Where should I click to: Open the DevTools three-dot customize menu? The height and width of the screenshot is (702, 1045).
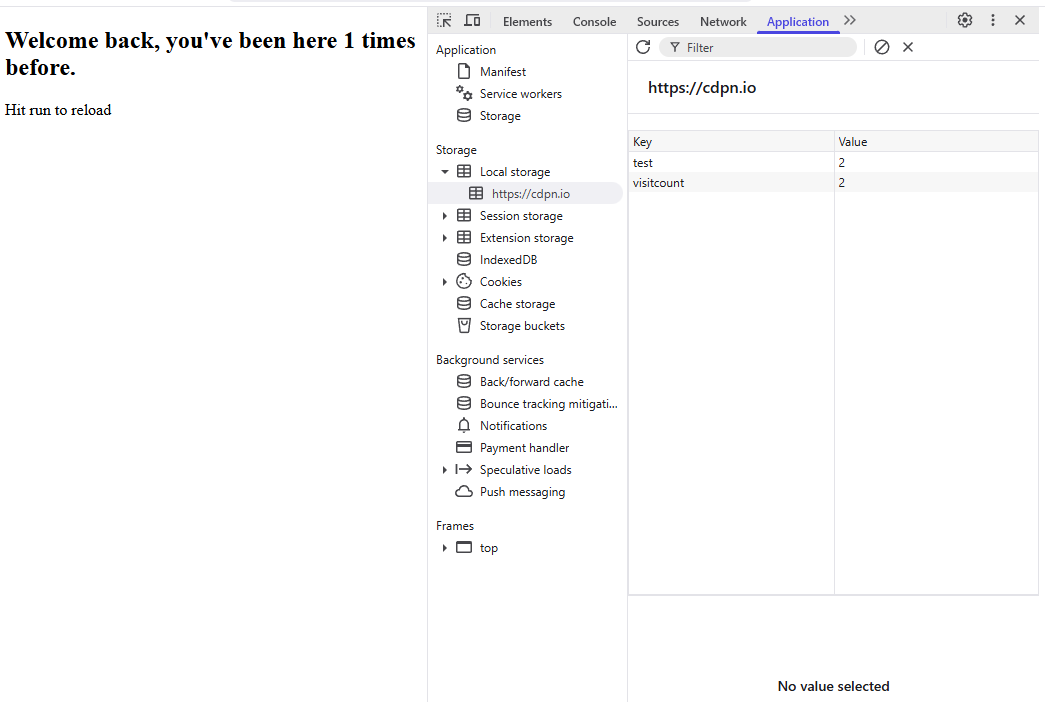992,20
